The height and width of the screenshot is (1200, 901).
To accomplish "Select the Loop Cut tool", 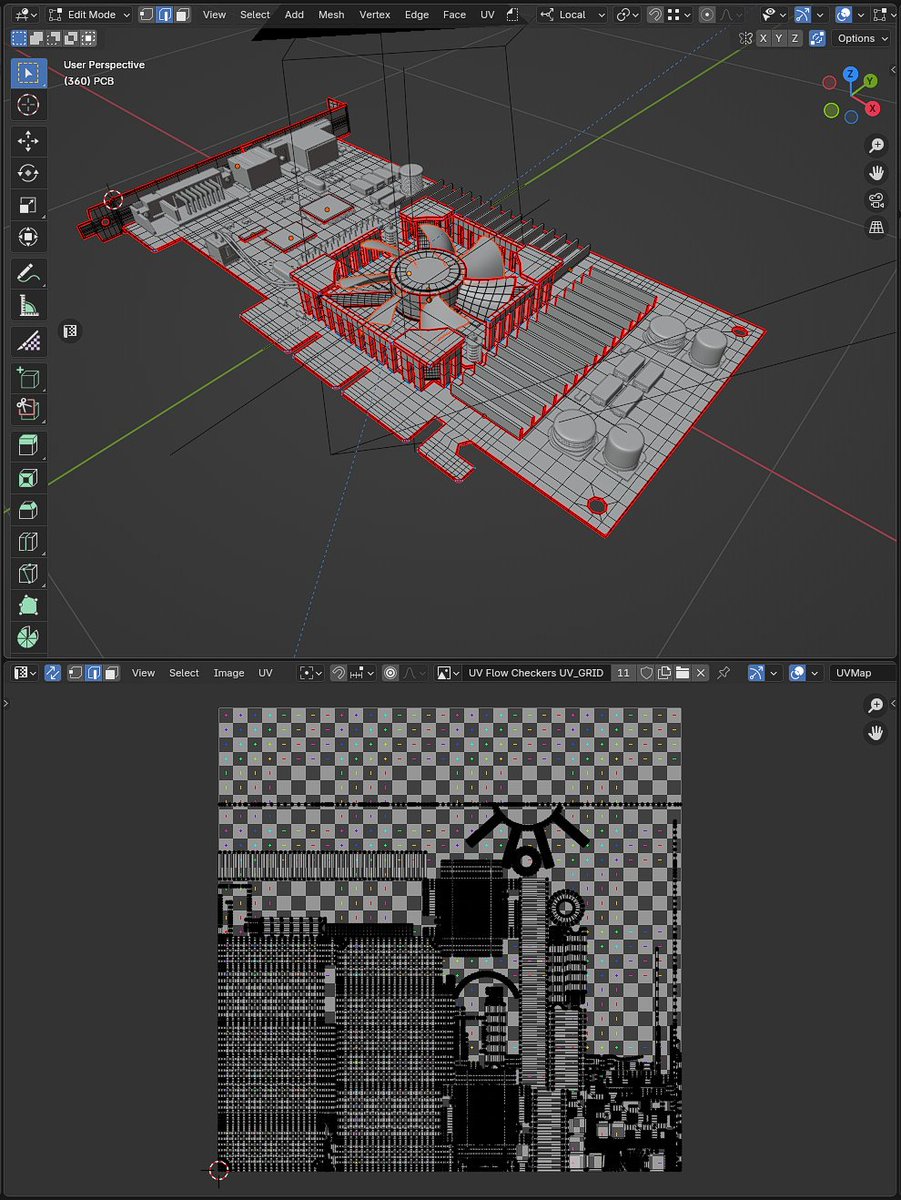I will (28, 541).
